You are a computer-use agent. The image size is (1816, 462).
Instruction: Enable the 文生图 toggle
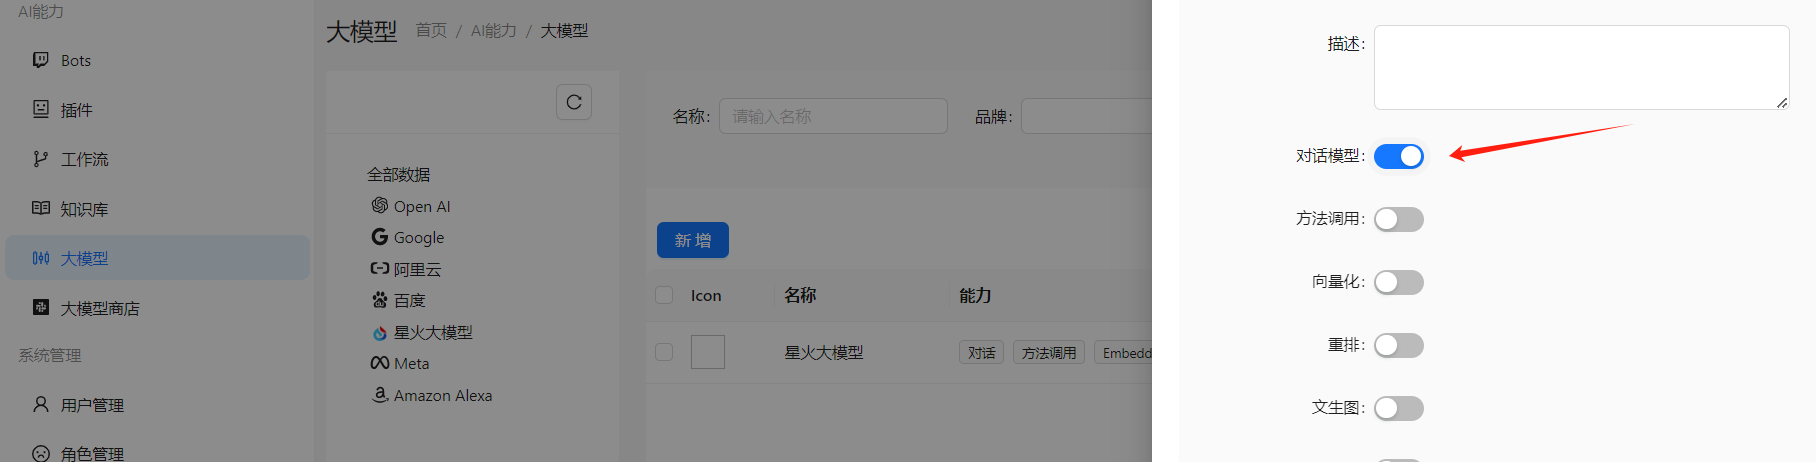point(1398,408)
